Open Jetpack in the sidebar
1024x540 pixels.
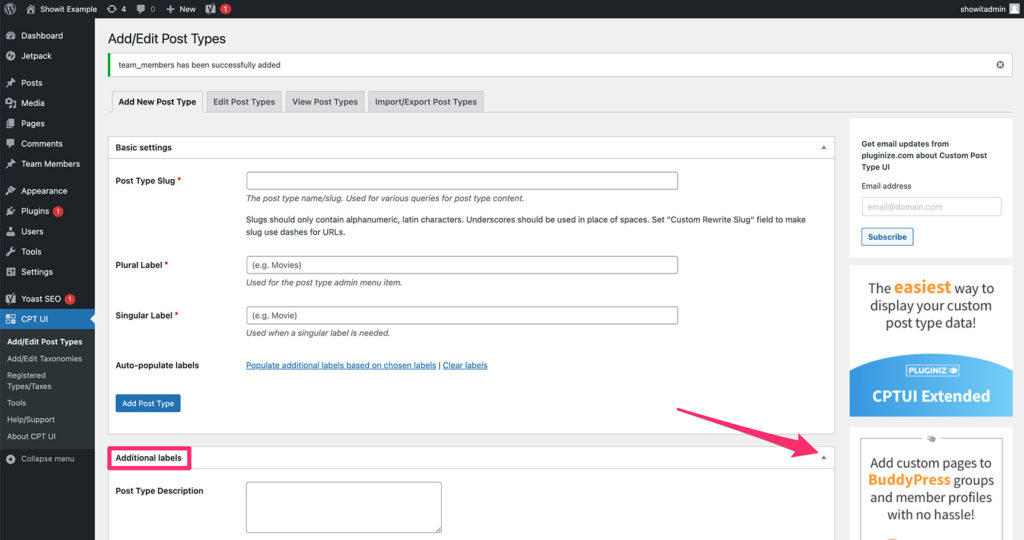[x=37, y=56]
